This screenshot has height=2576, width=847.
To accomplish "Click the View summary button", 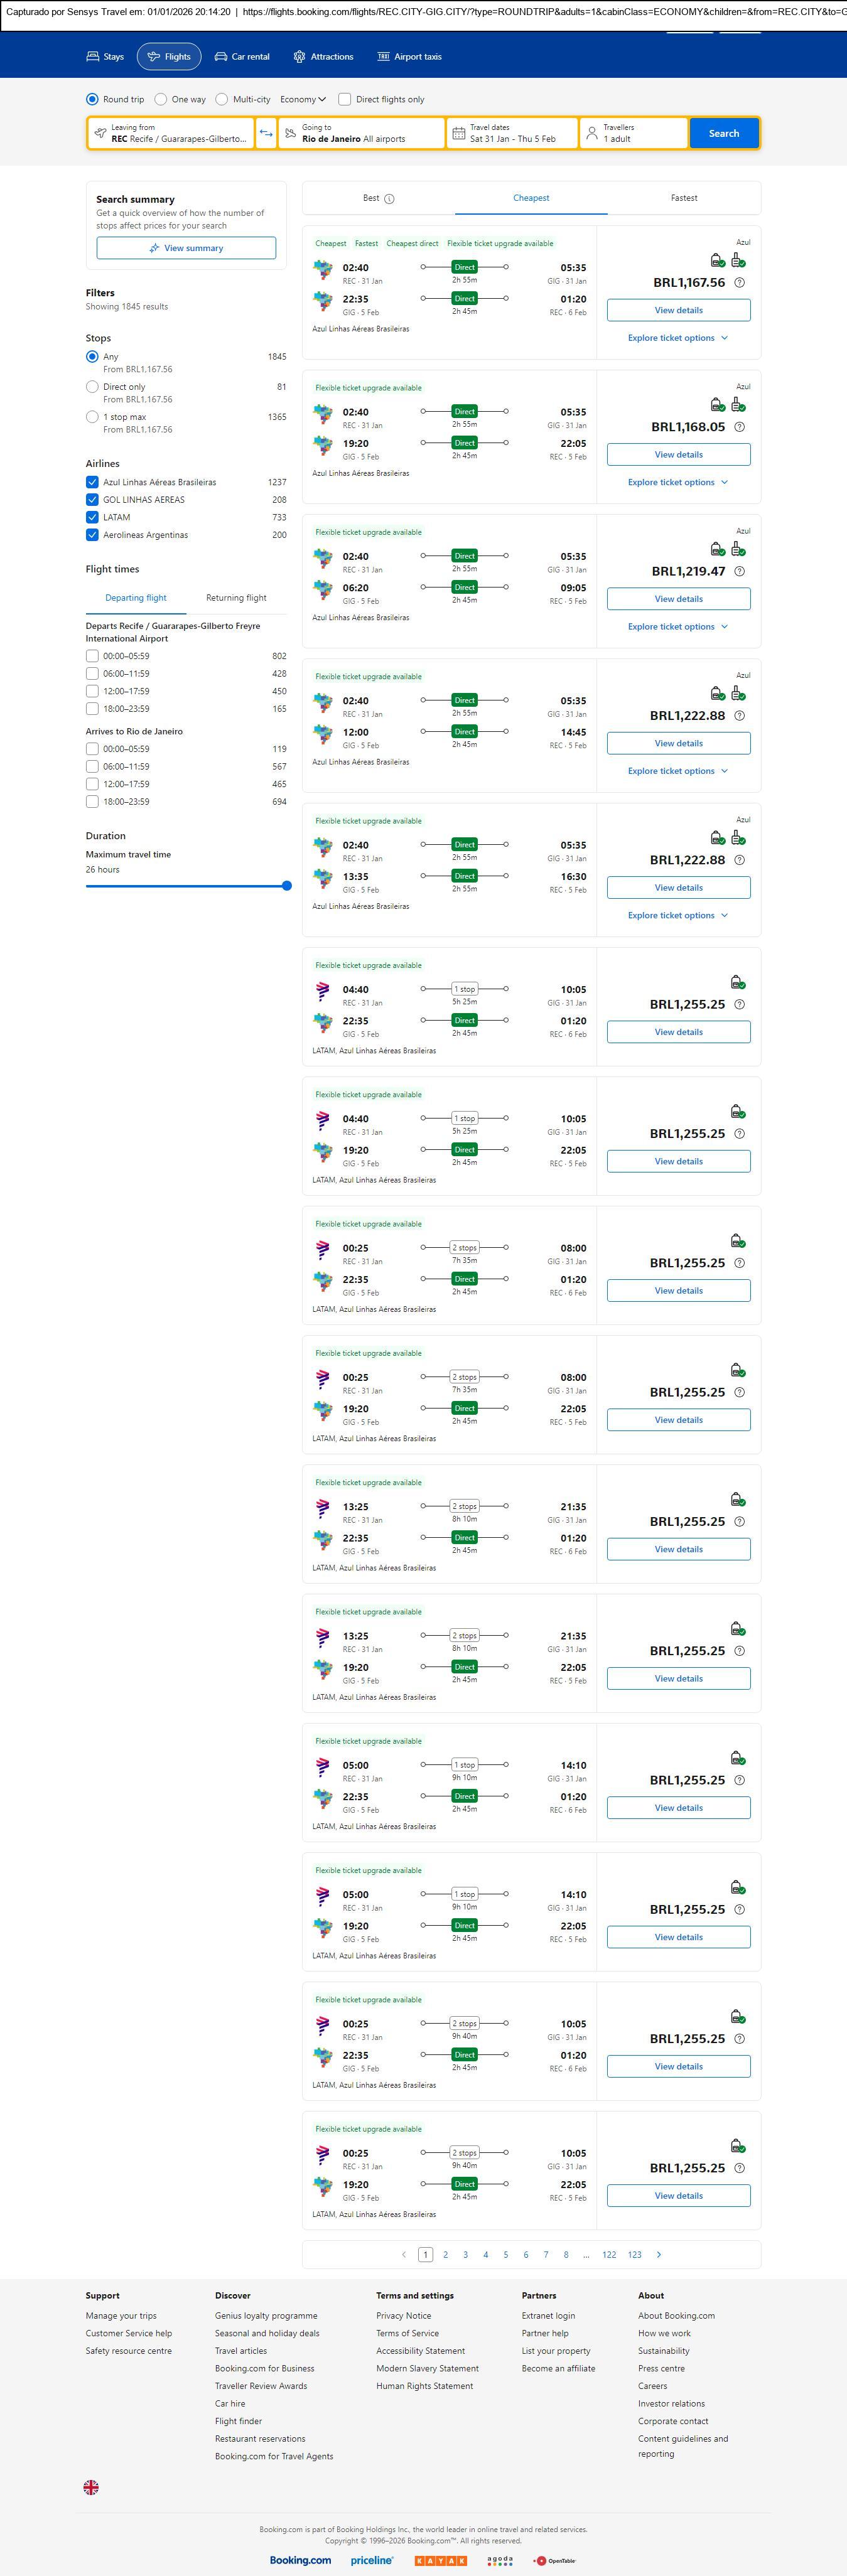I will click(186, 248).
